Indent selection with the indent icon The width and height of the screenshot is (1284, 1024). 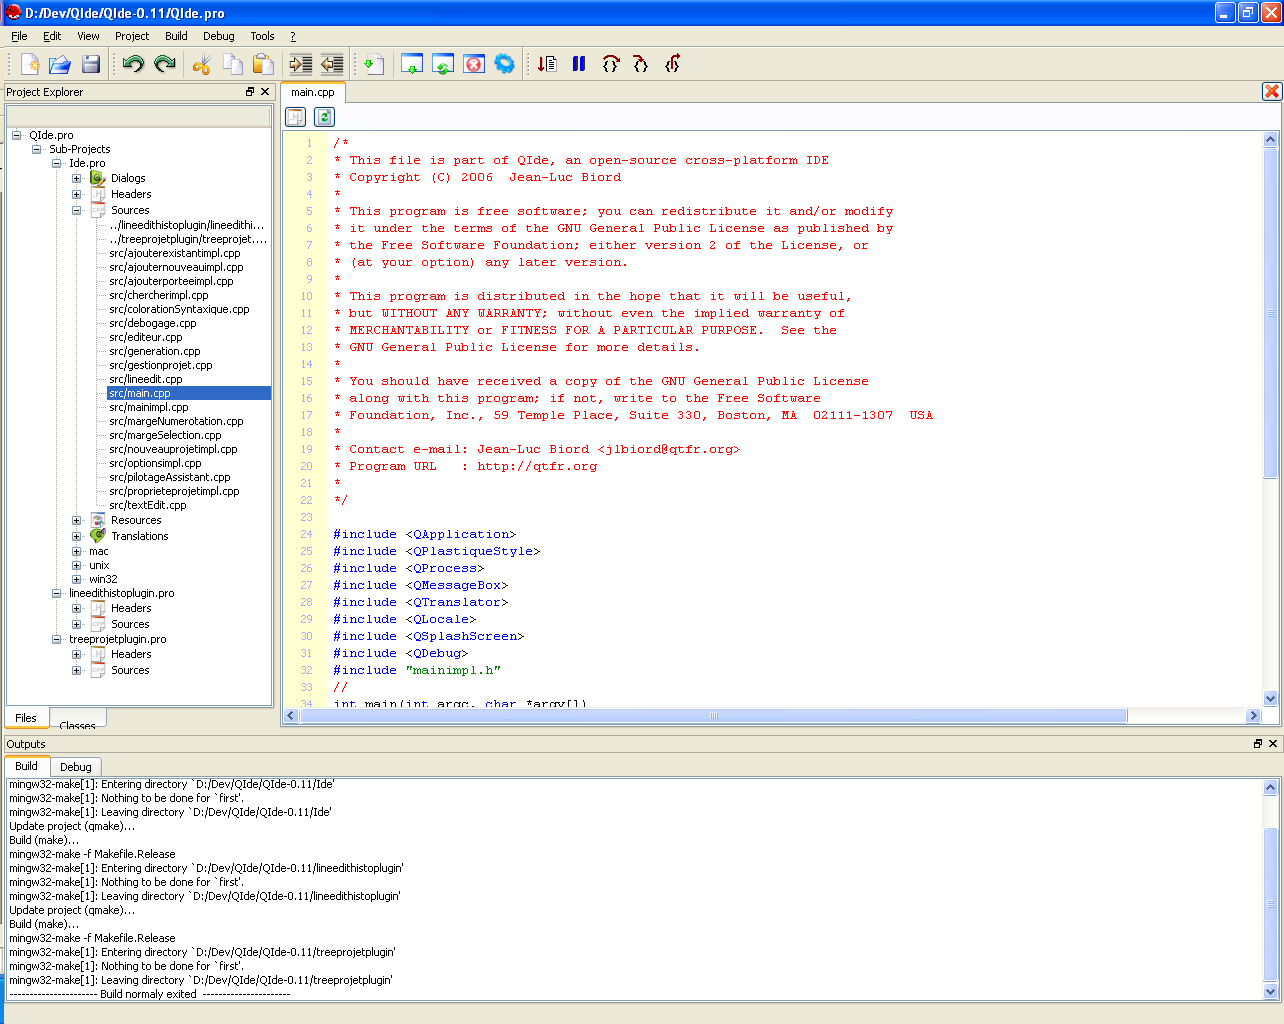[300, 64]
